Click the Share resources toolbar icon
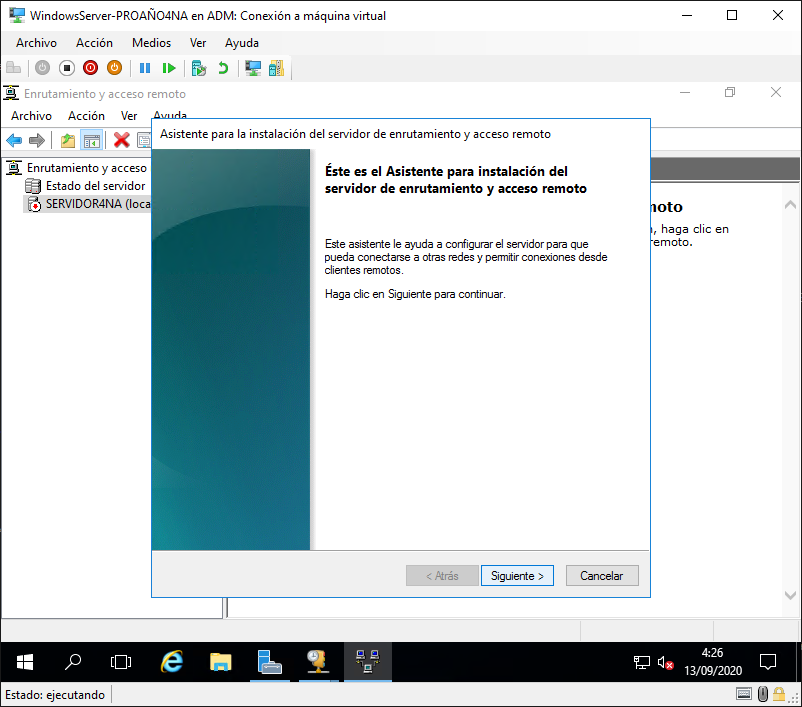802x707 pixels. pos(276,68)
